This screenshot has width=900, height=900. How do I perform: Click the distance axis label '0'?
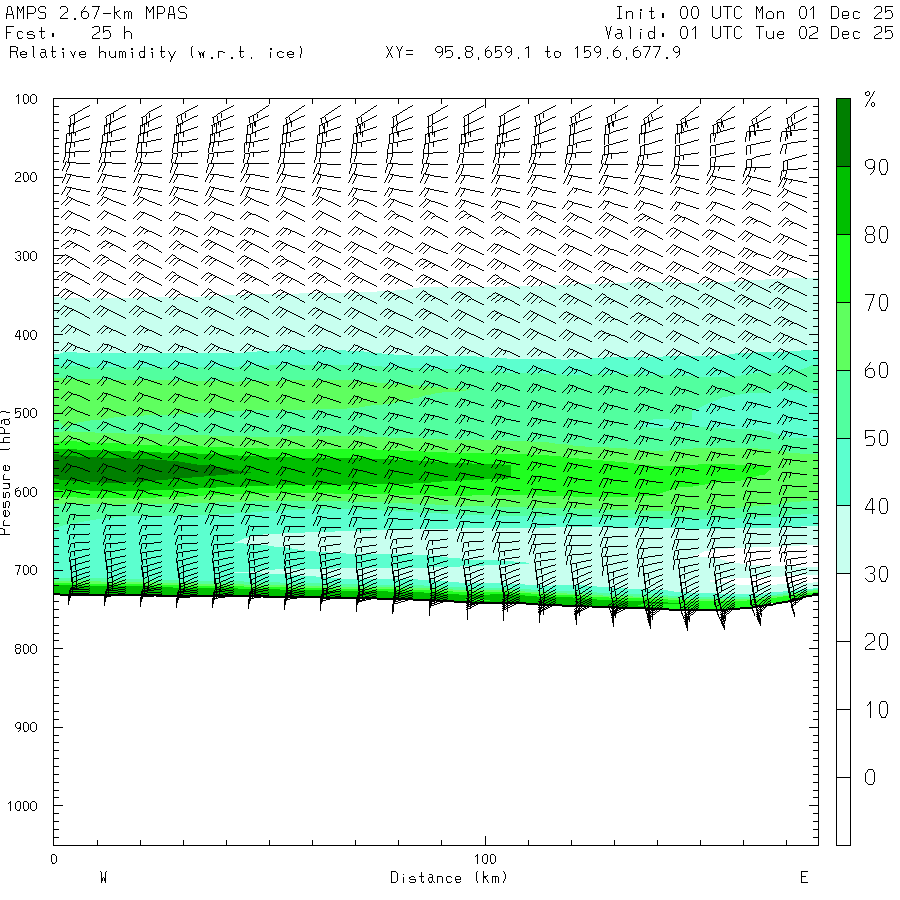54,859
